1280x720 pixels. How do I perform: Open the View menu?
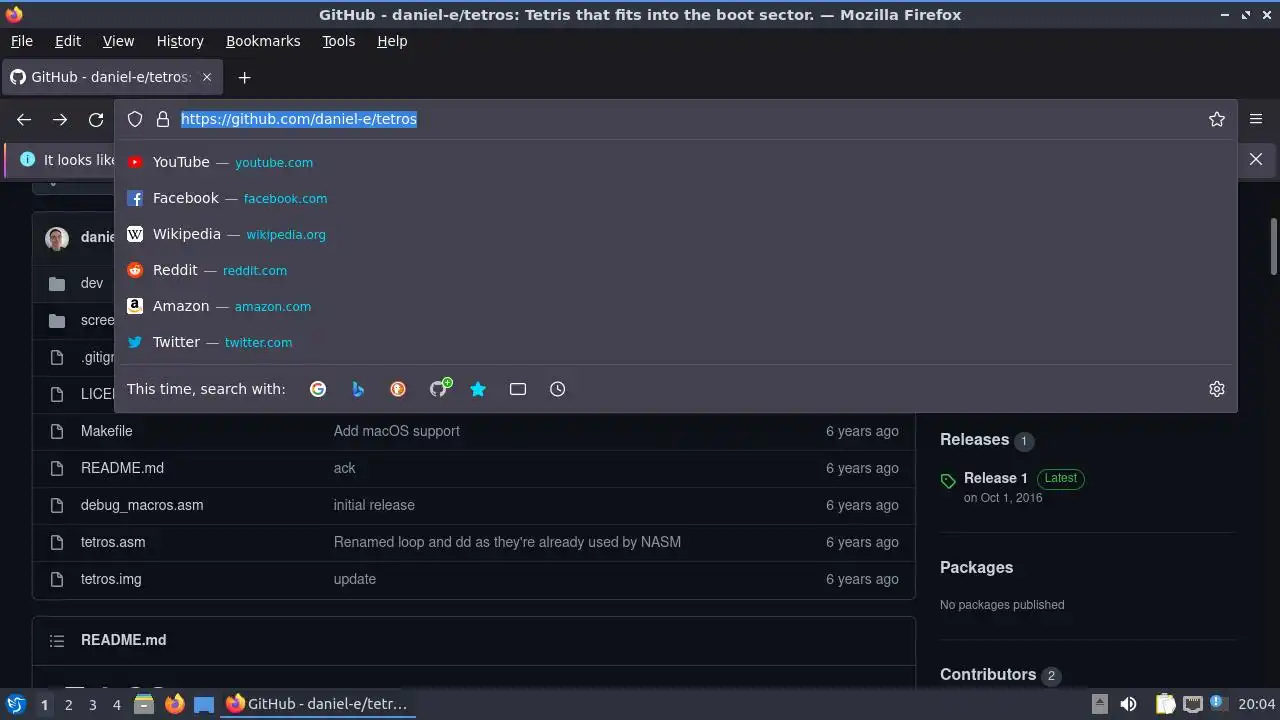[x=118, y=41]
